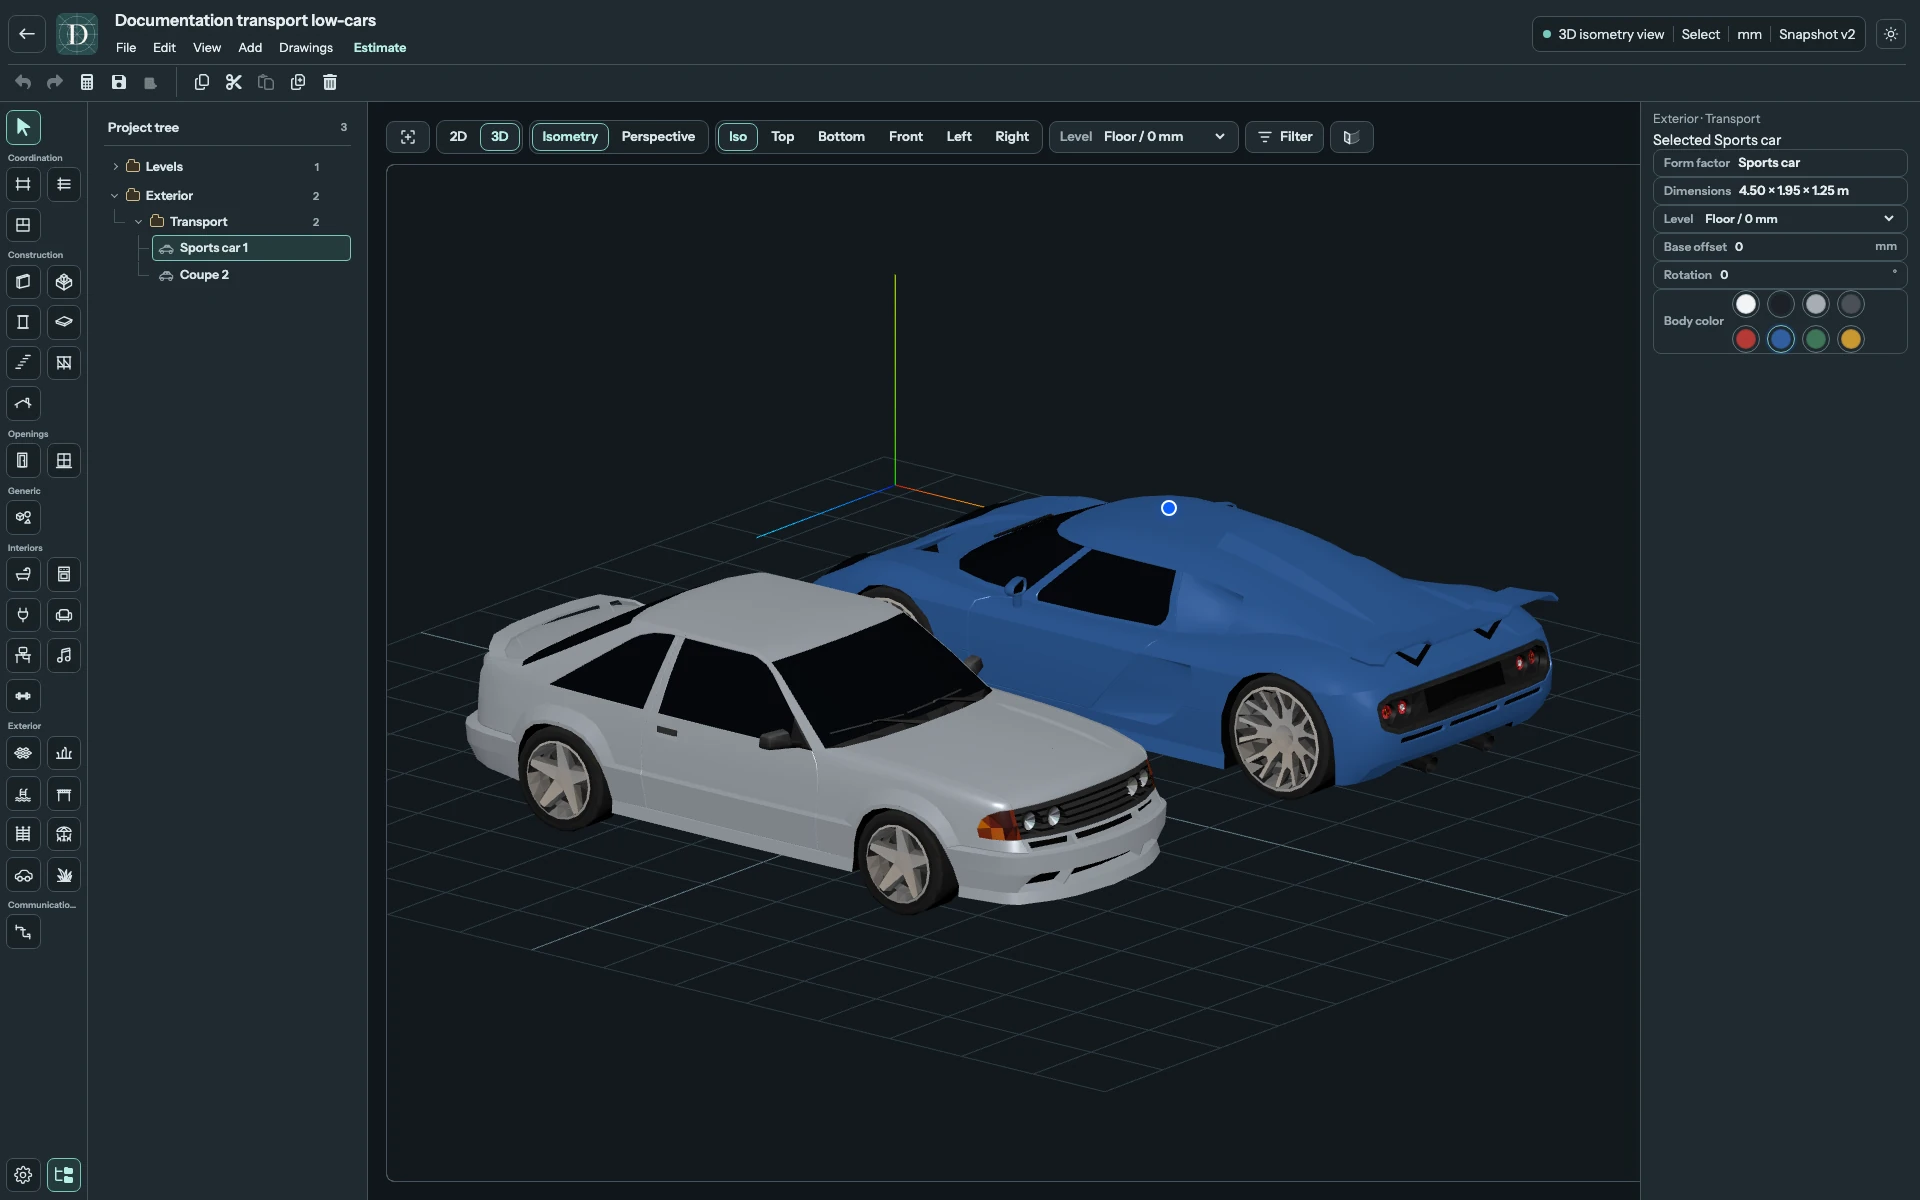Click the Filter button
This screenshot has height=1200, width=1920.
(1285, 137)
